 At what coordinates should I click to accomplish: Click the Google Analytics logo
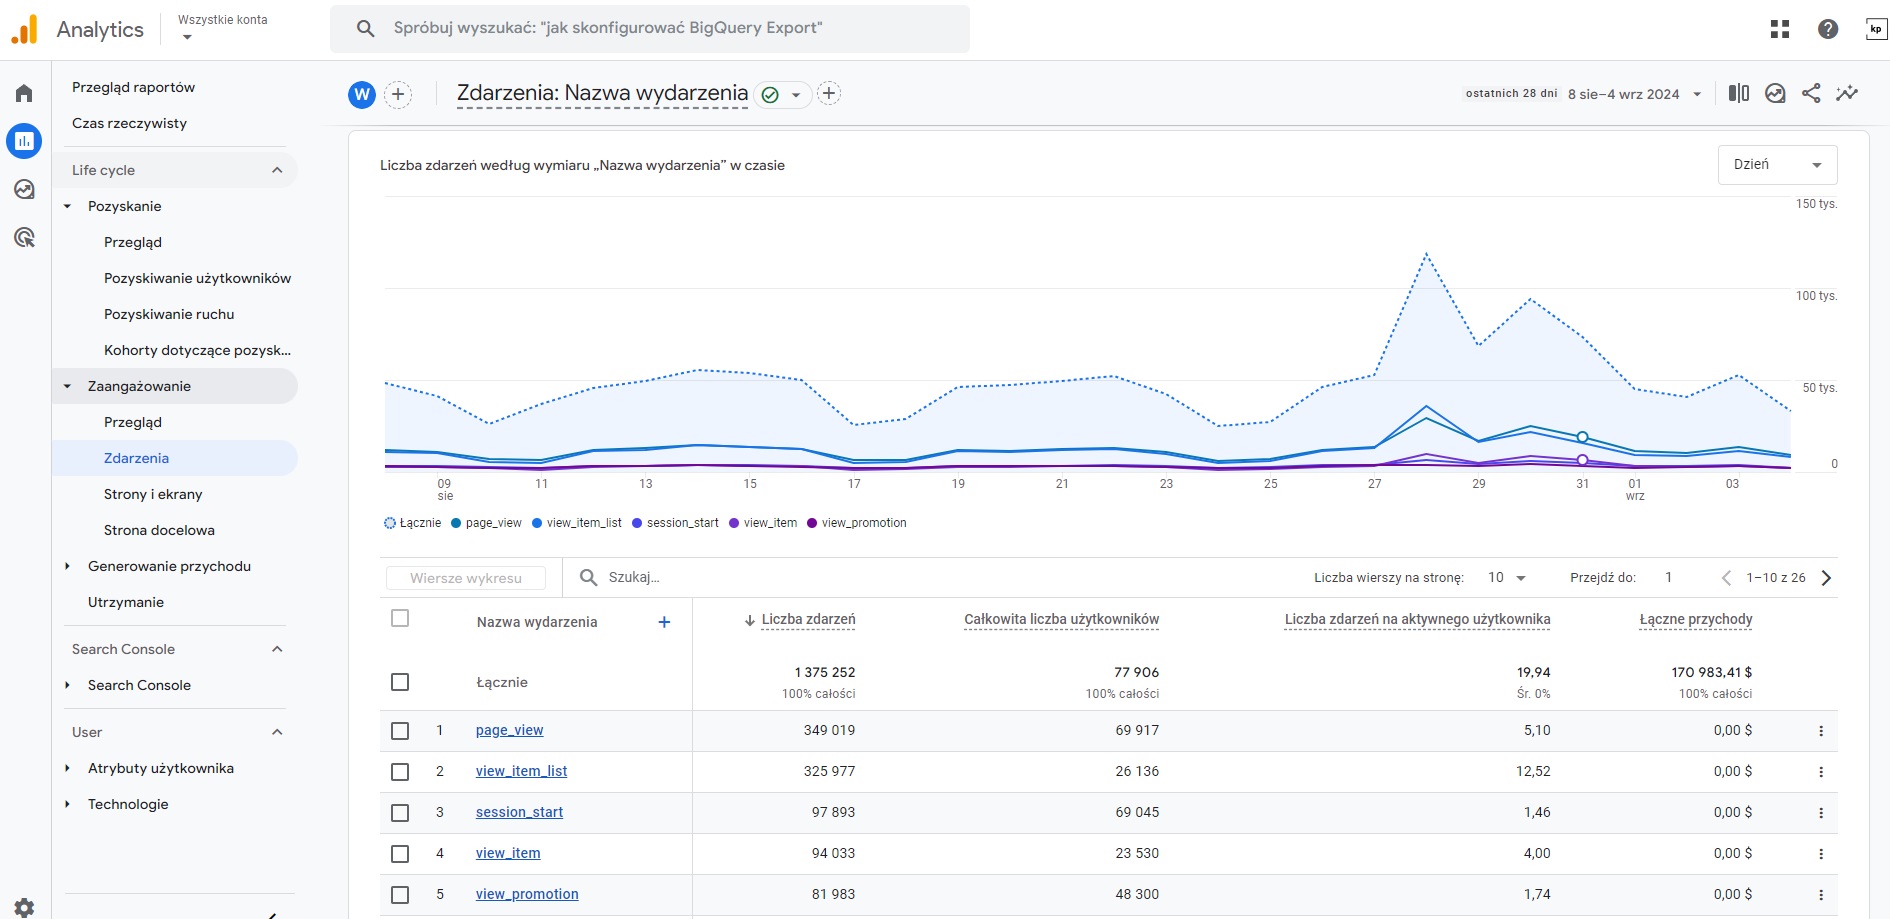24,29
